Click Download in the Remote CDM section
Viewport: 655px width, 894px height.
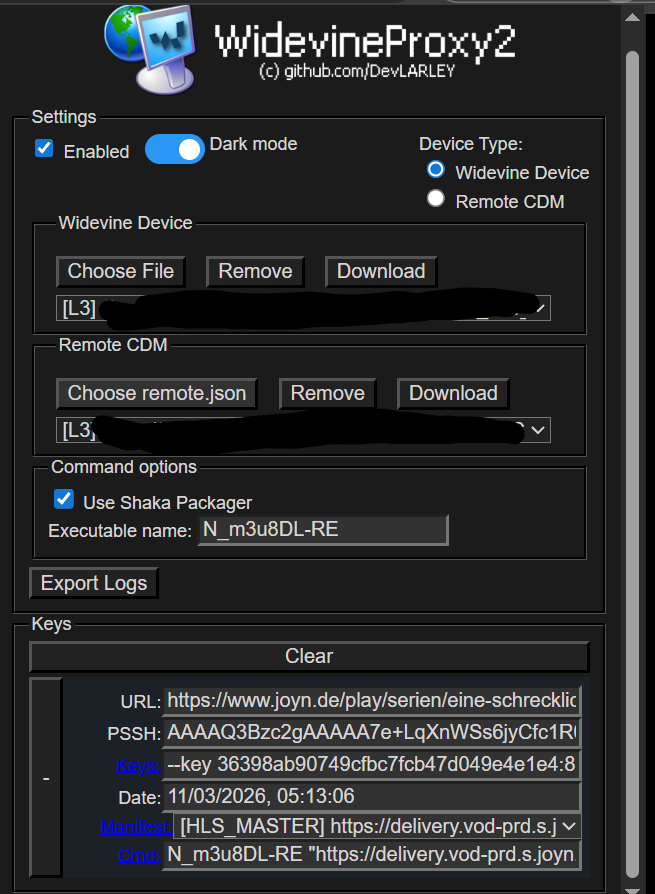(453, 393)
